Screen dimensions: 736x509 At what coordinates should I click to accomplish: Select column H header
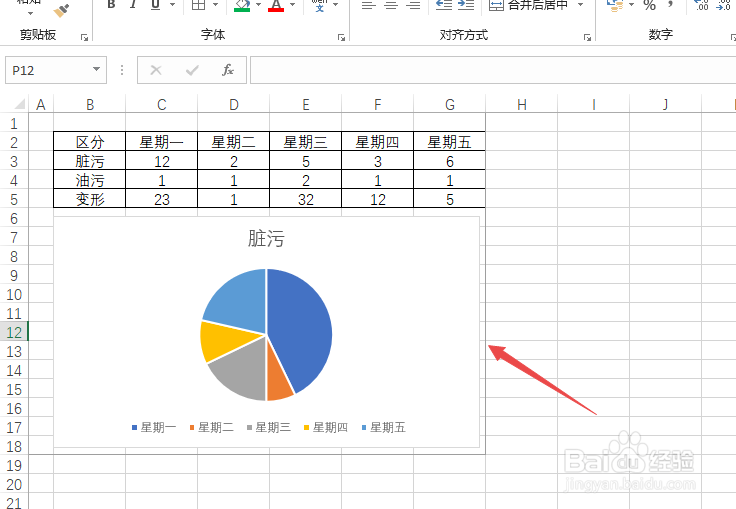click(521, 104)
